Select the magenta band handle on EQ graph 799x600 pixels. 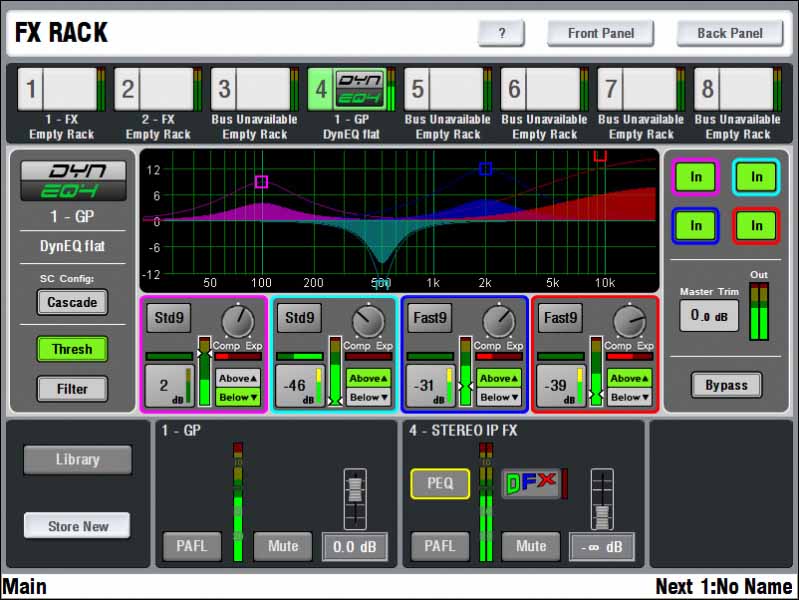[261, 182]
